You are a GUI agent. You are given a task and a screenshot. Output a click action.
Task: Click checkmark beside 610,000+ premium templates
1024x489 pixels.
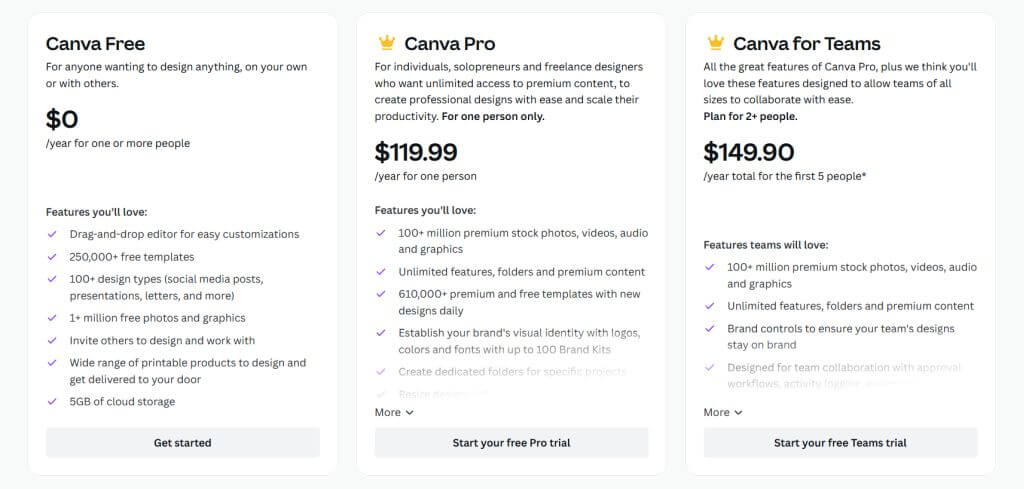point(381,294)
